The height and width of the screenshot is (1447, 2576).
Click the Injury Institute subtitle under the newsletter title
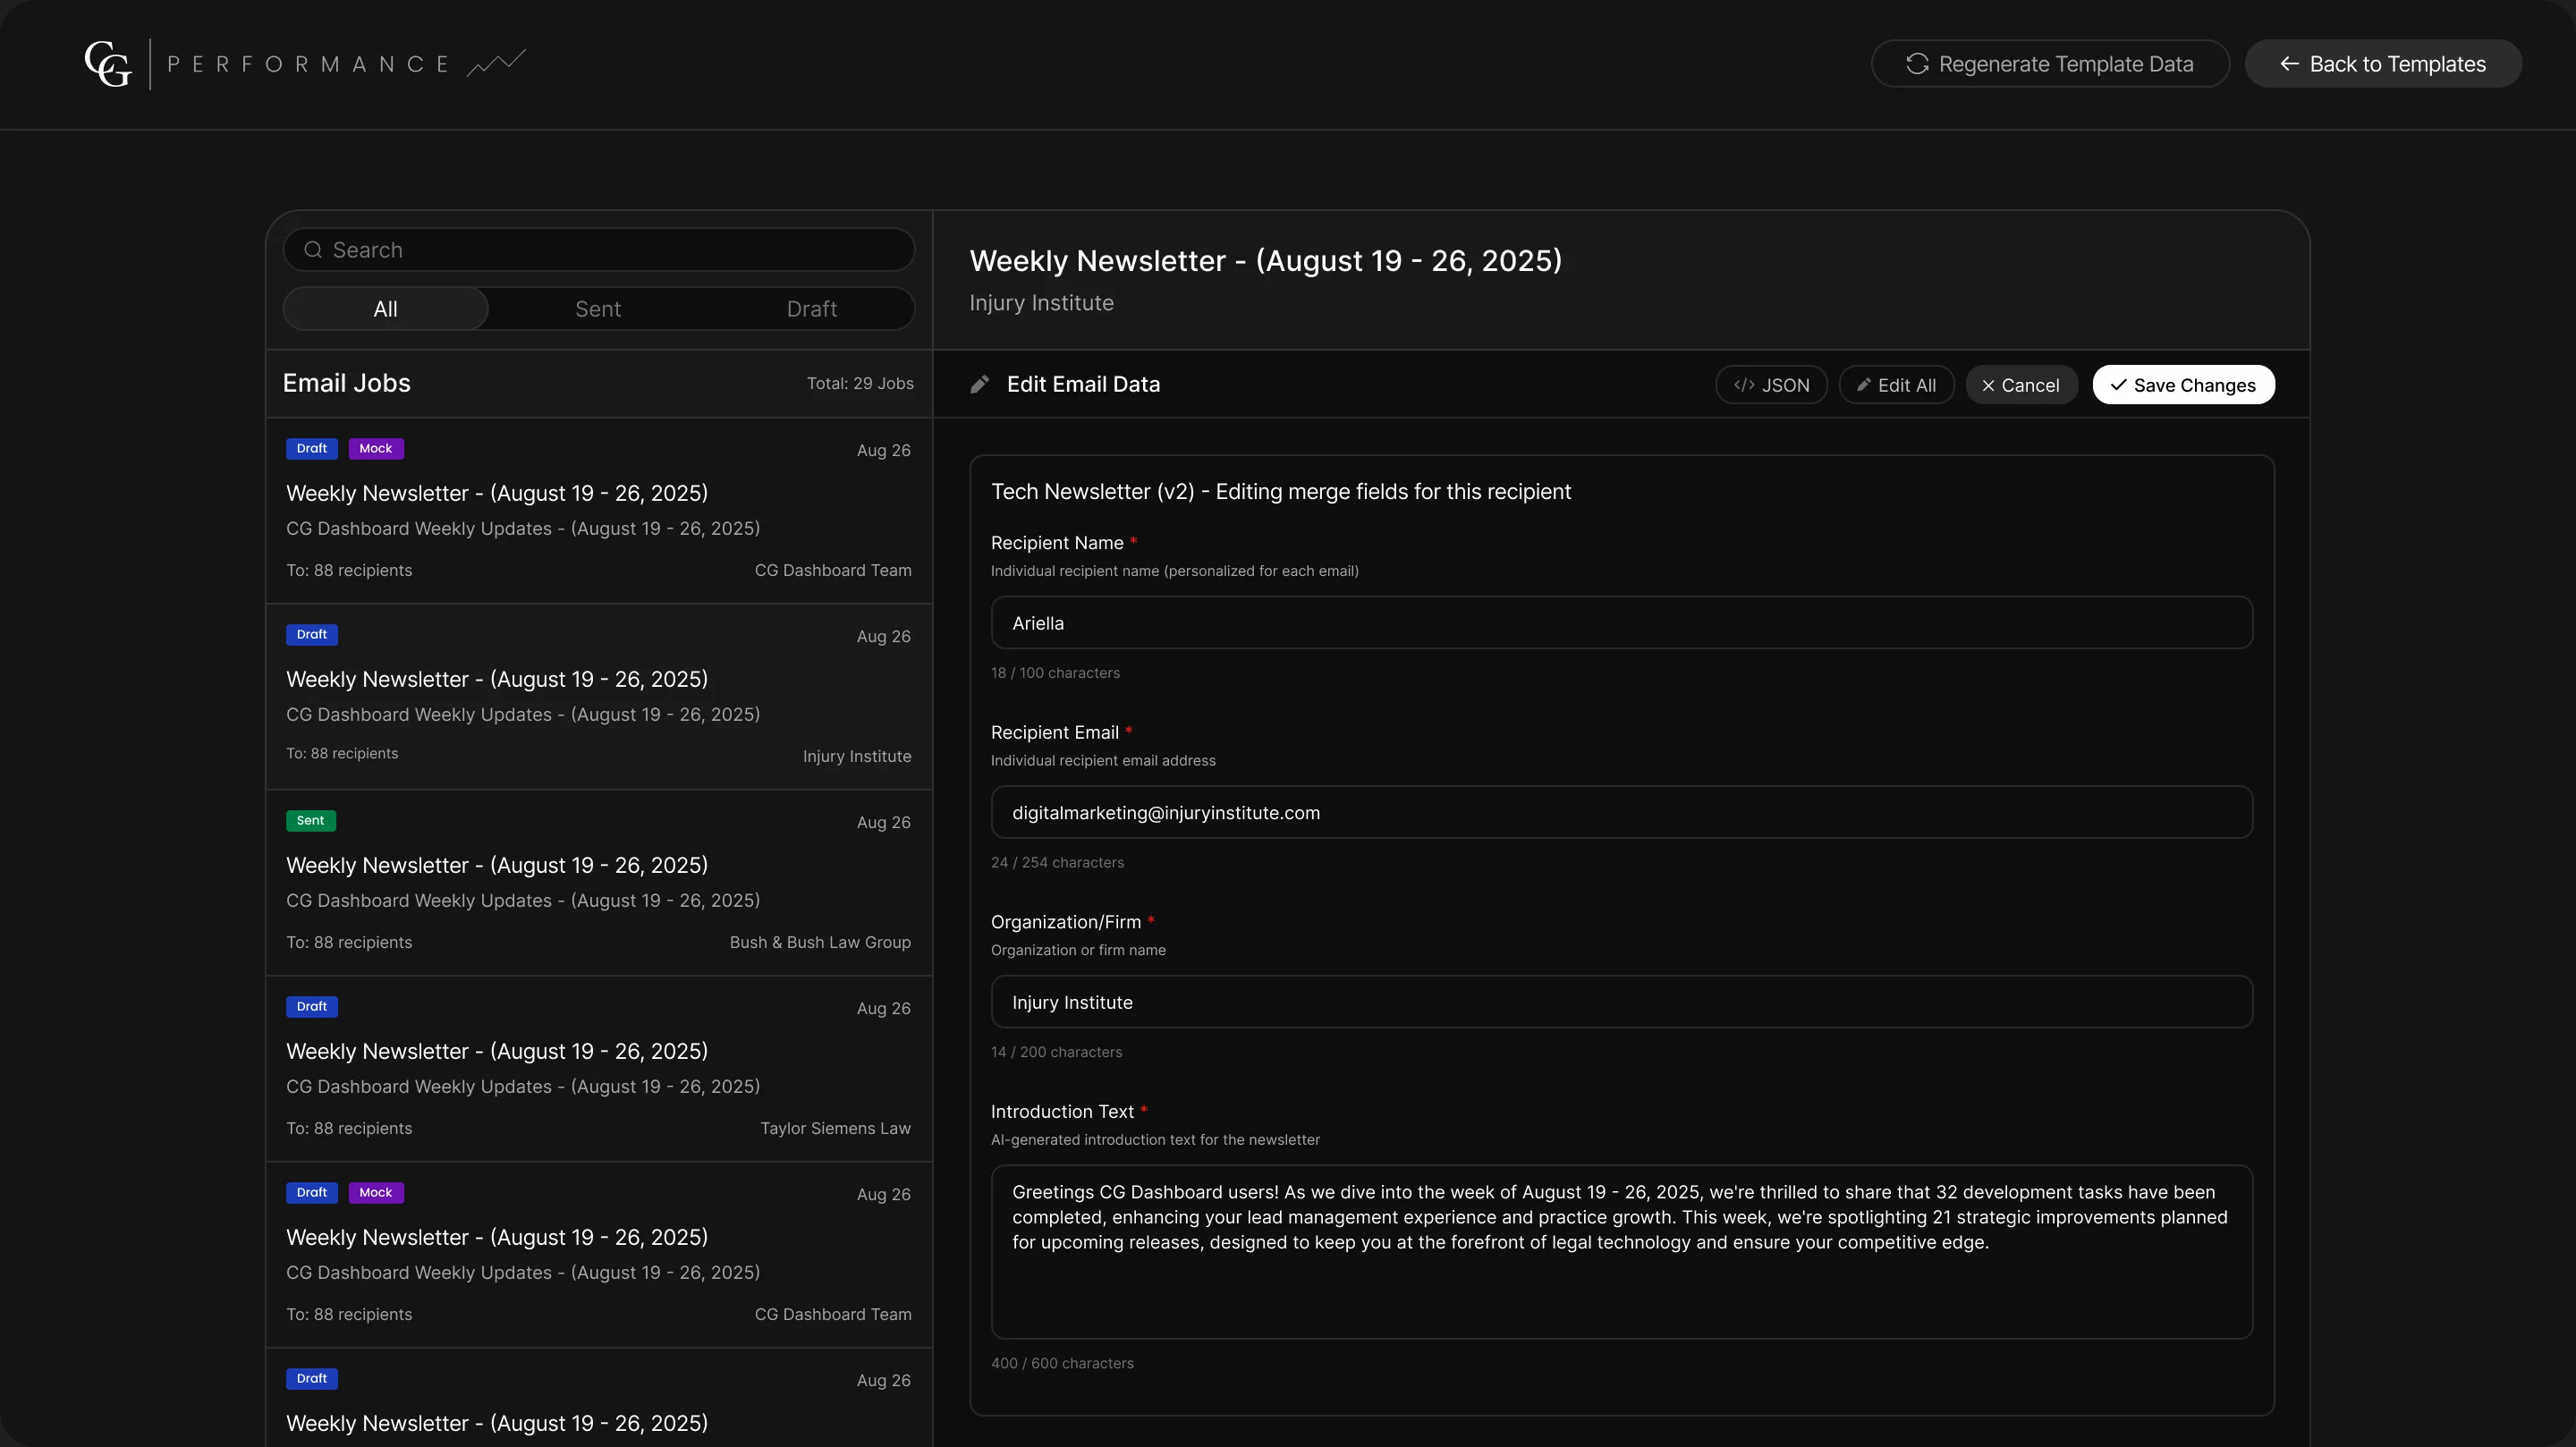[1041, 303]
